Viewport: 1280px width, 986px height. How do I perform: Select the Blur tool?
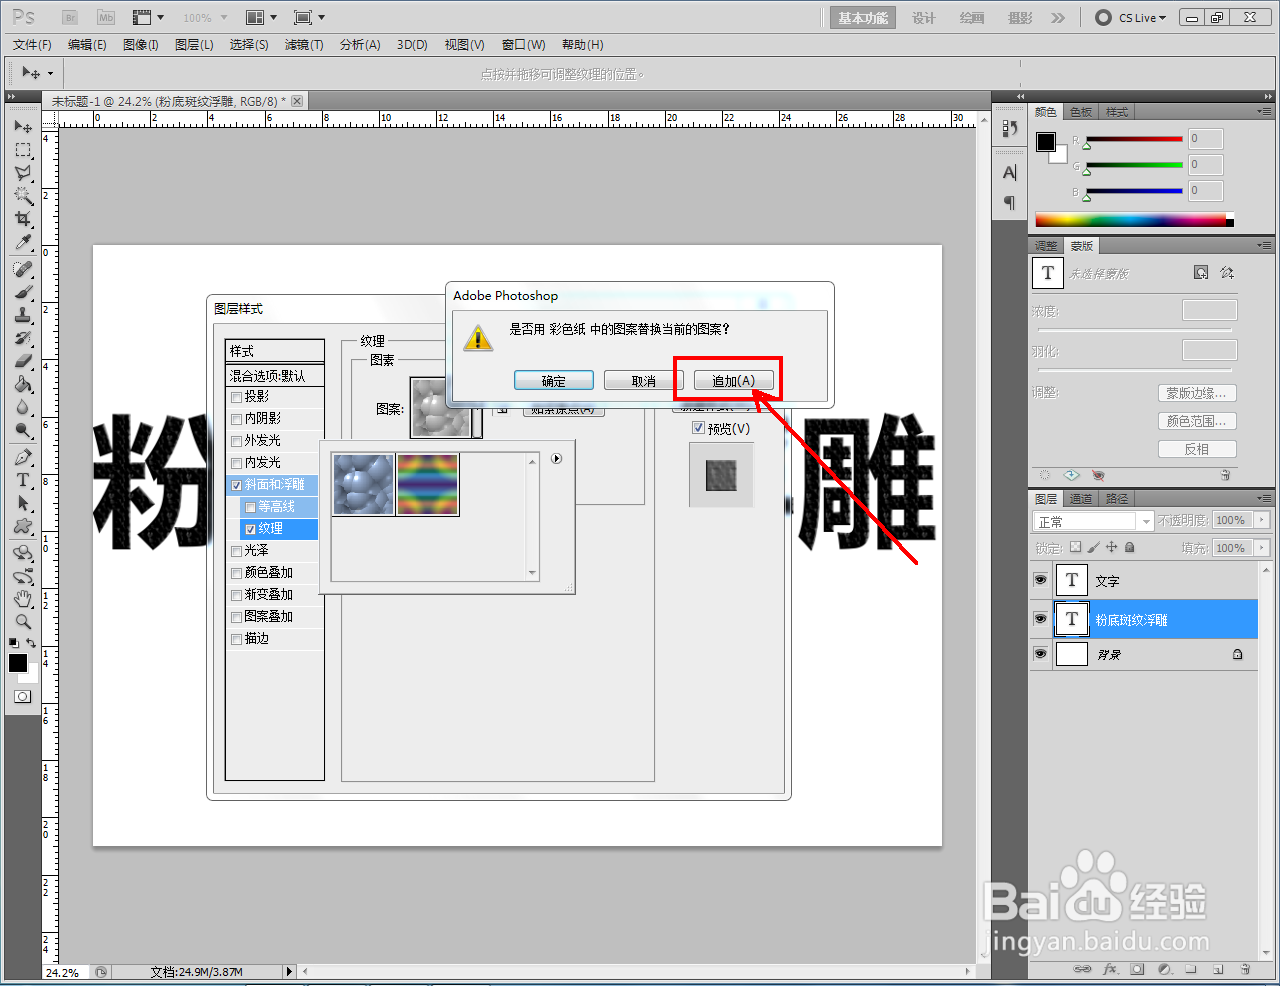[23, 407]
